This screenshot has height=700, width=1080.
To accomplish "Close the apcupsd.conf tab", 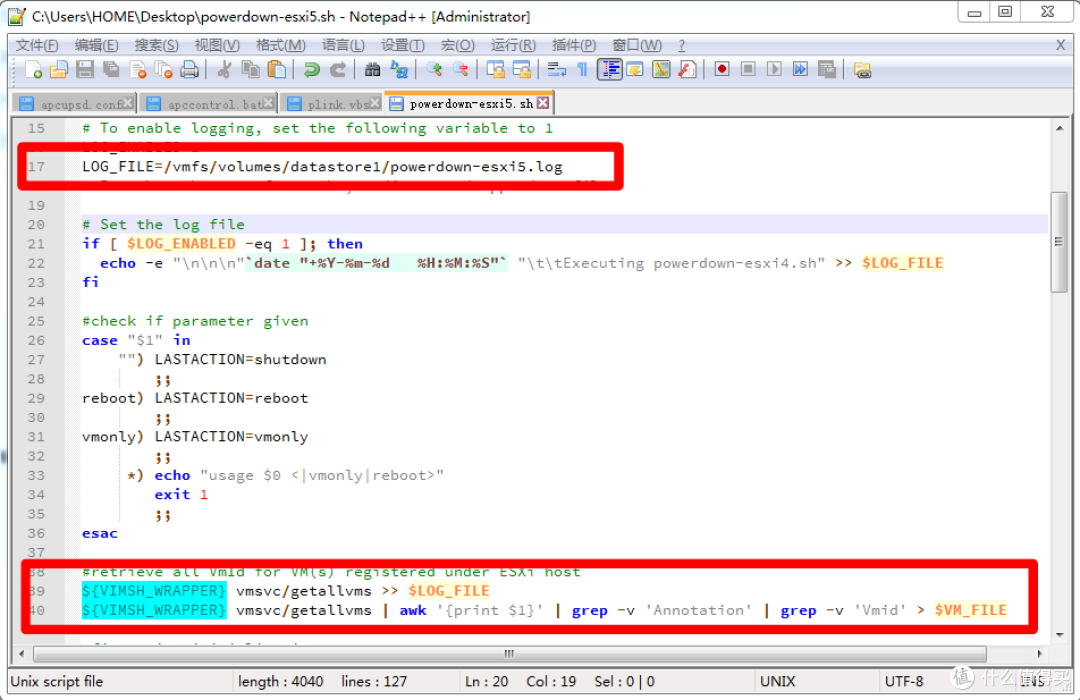I will point(128,103).
